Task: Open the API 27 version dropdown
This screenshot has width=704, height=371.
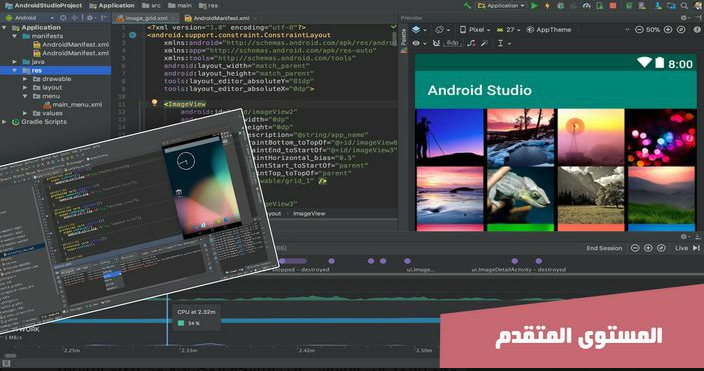Action: point(508,30)
